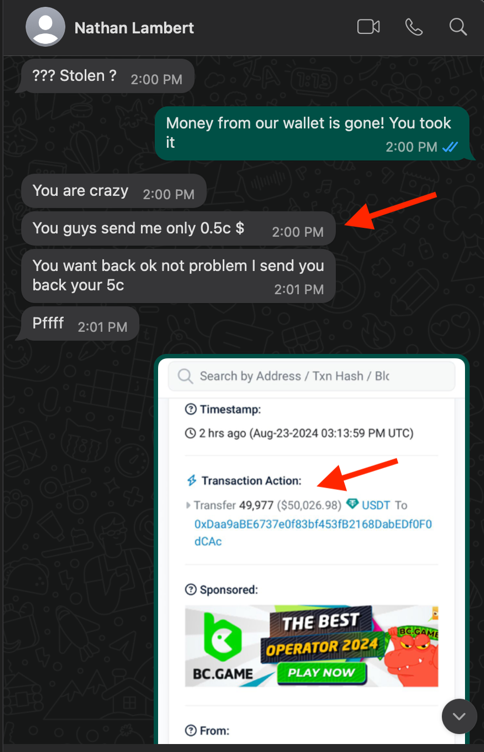
Task: Open the BC.GAME sponsored banner image
Action: pos(311,646)
